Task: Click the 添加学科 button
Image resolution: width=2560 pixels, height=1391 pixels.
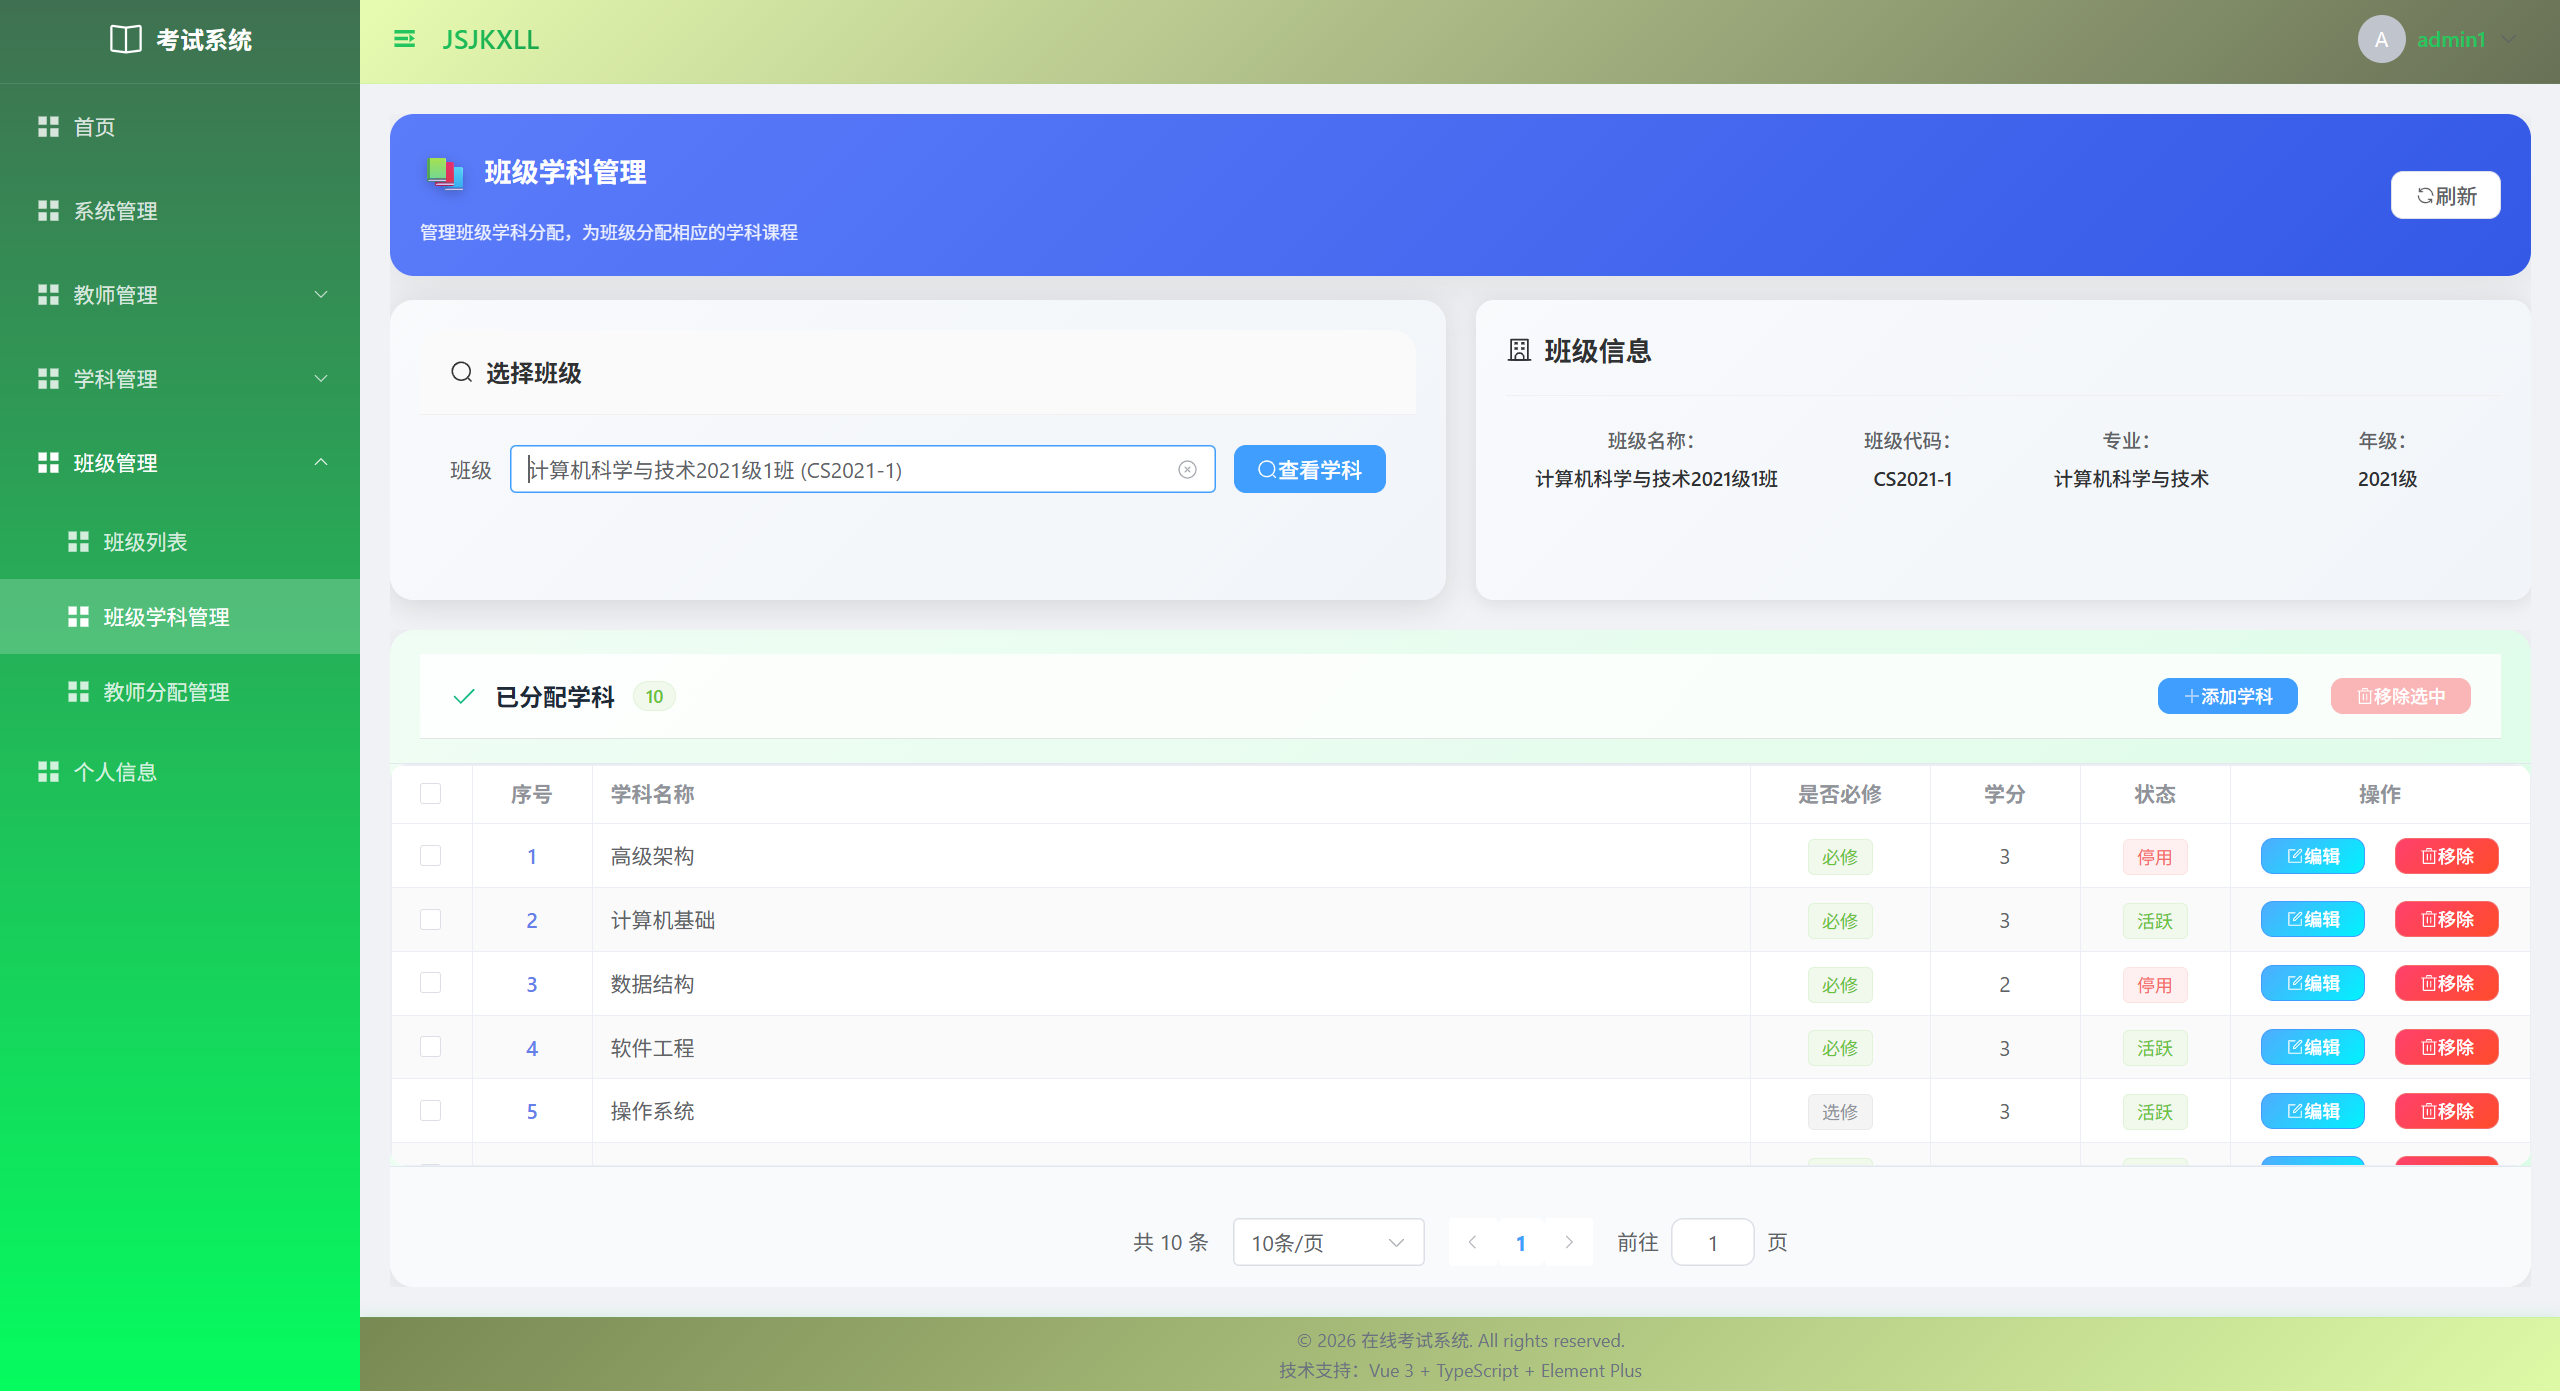Action: (x=2227, y=696)
